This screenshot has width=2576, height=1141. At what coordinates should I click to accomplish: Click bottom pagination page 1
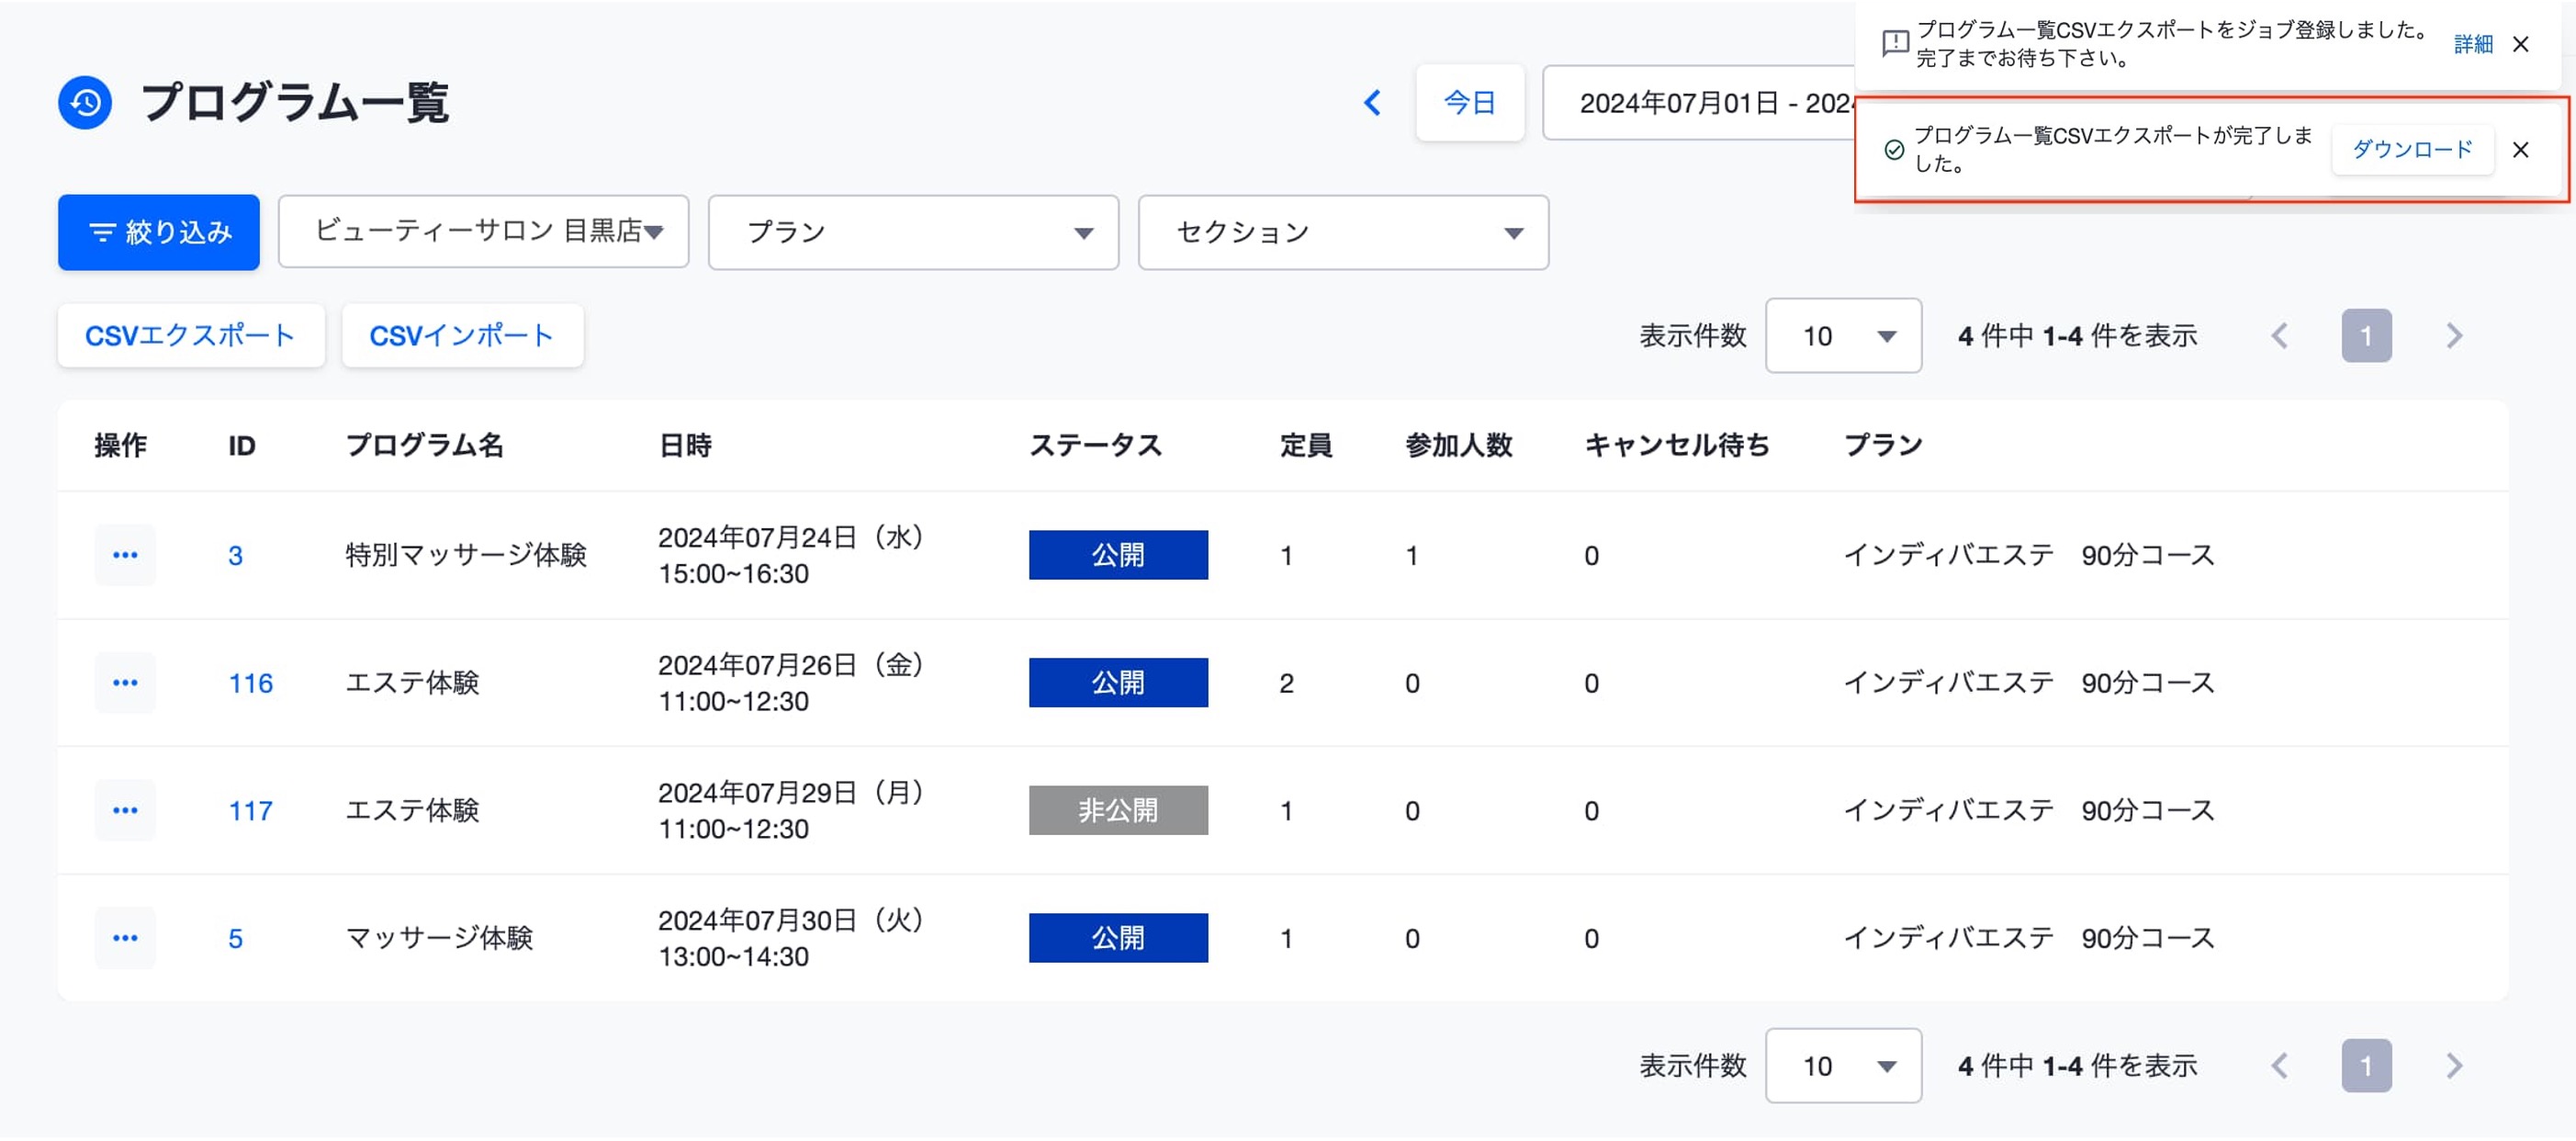(x=2366, y=1066)
